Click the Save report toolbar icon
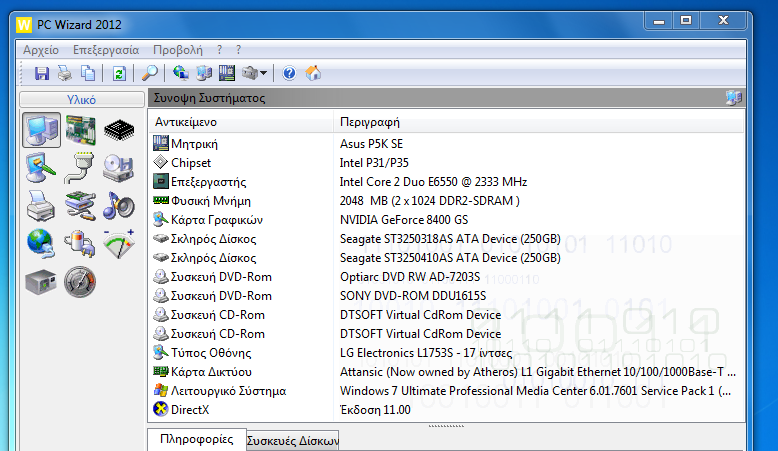This screenshot has height=451, width=778. click(42, 73)
